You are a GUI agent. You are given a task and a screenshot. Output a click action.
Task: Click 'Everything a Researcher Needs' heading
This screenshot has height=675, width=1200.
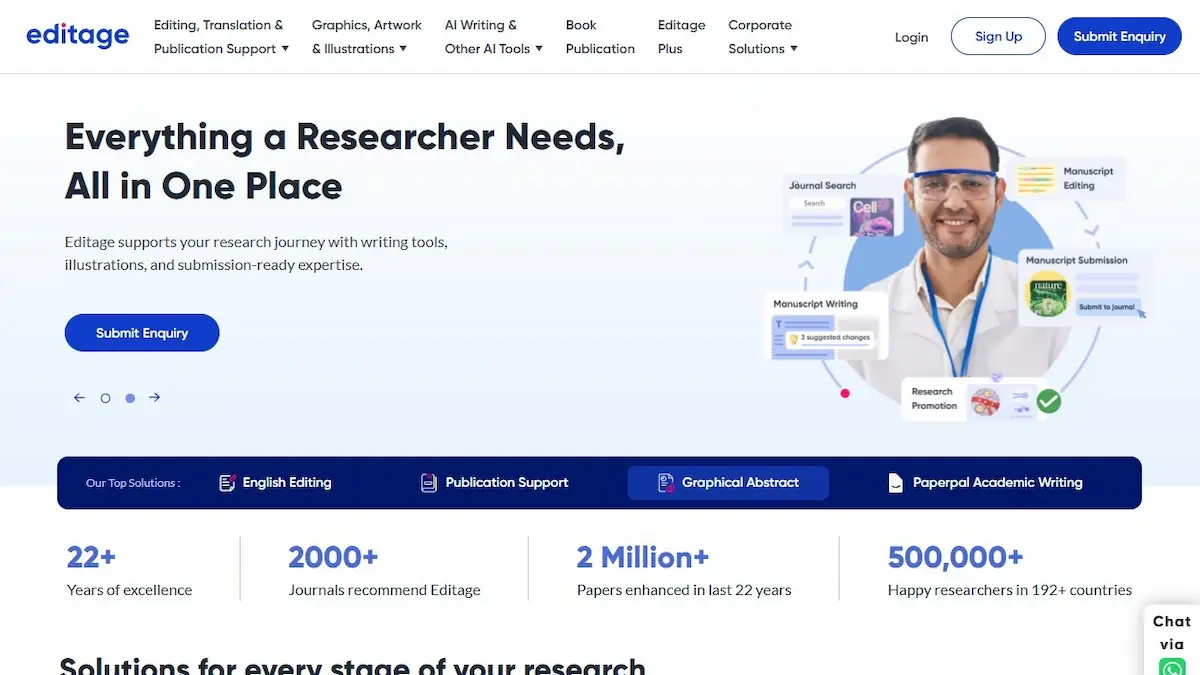(x=345, y=137)
